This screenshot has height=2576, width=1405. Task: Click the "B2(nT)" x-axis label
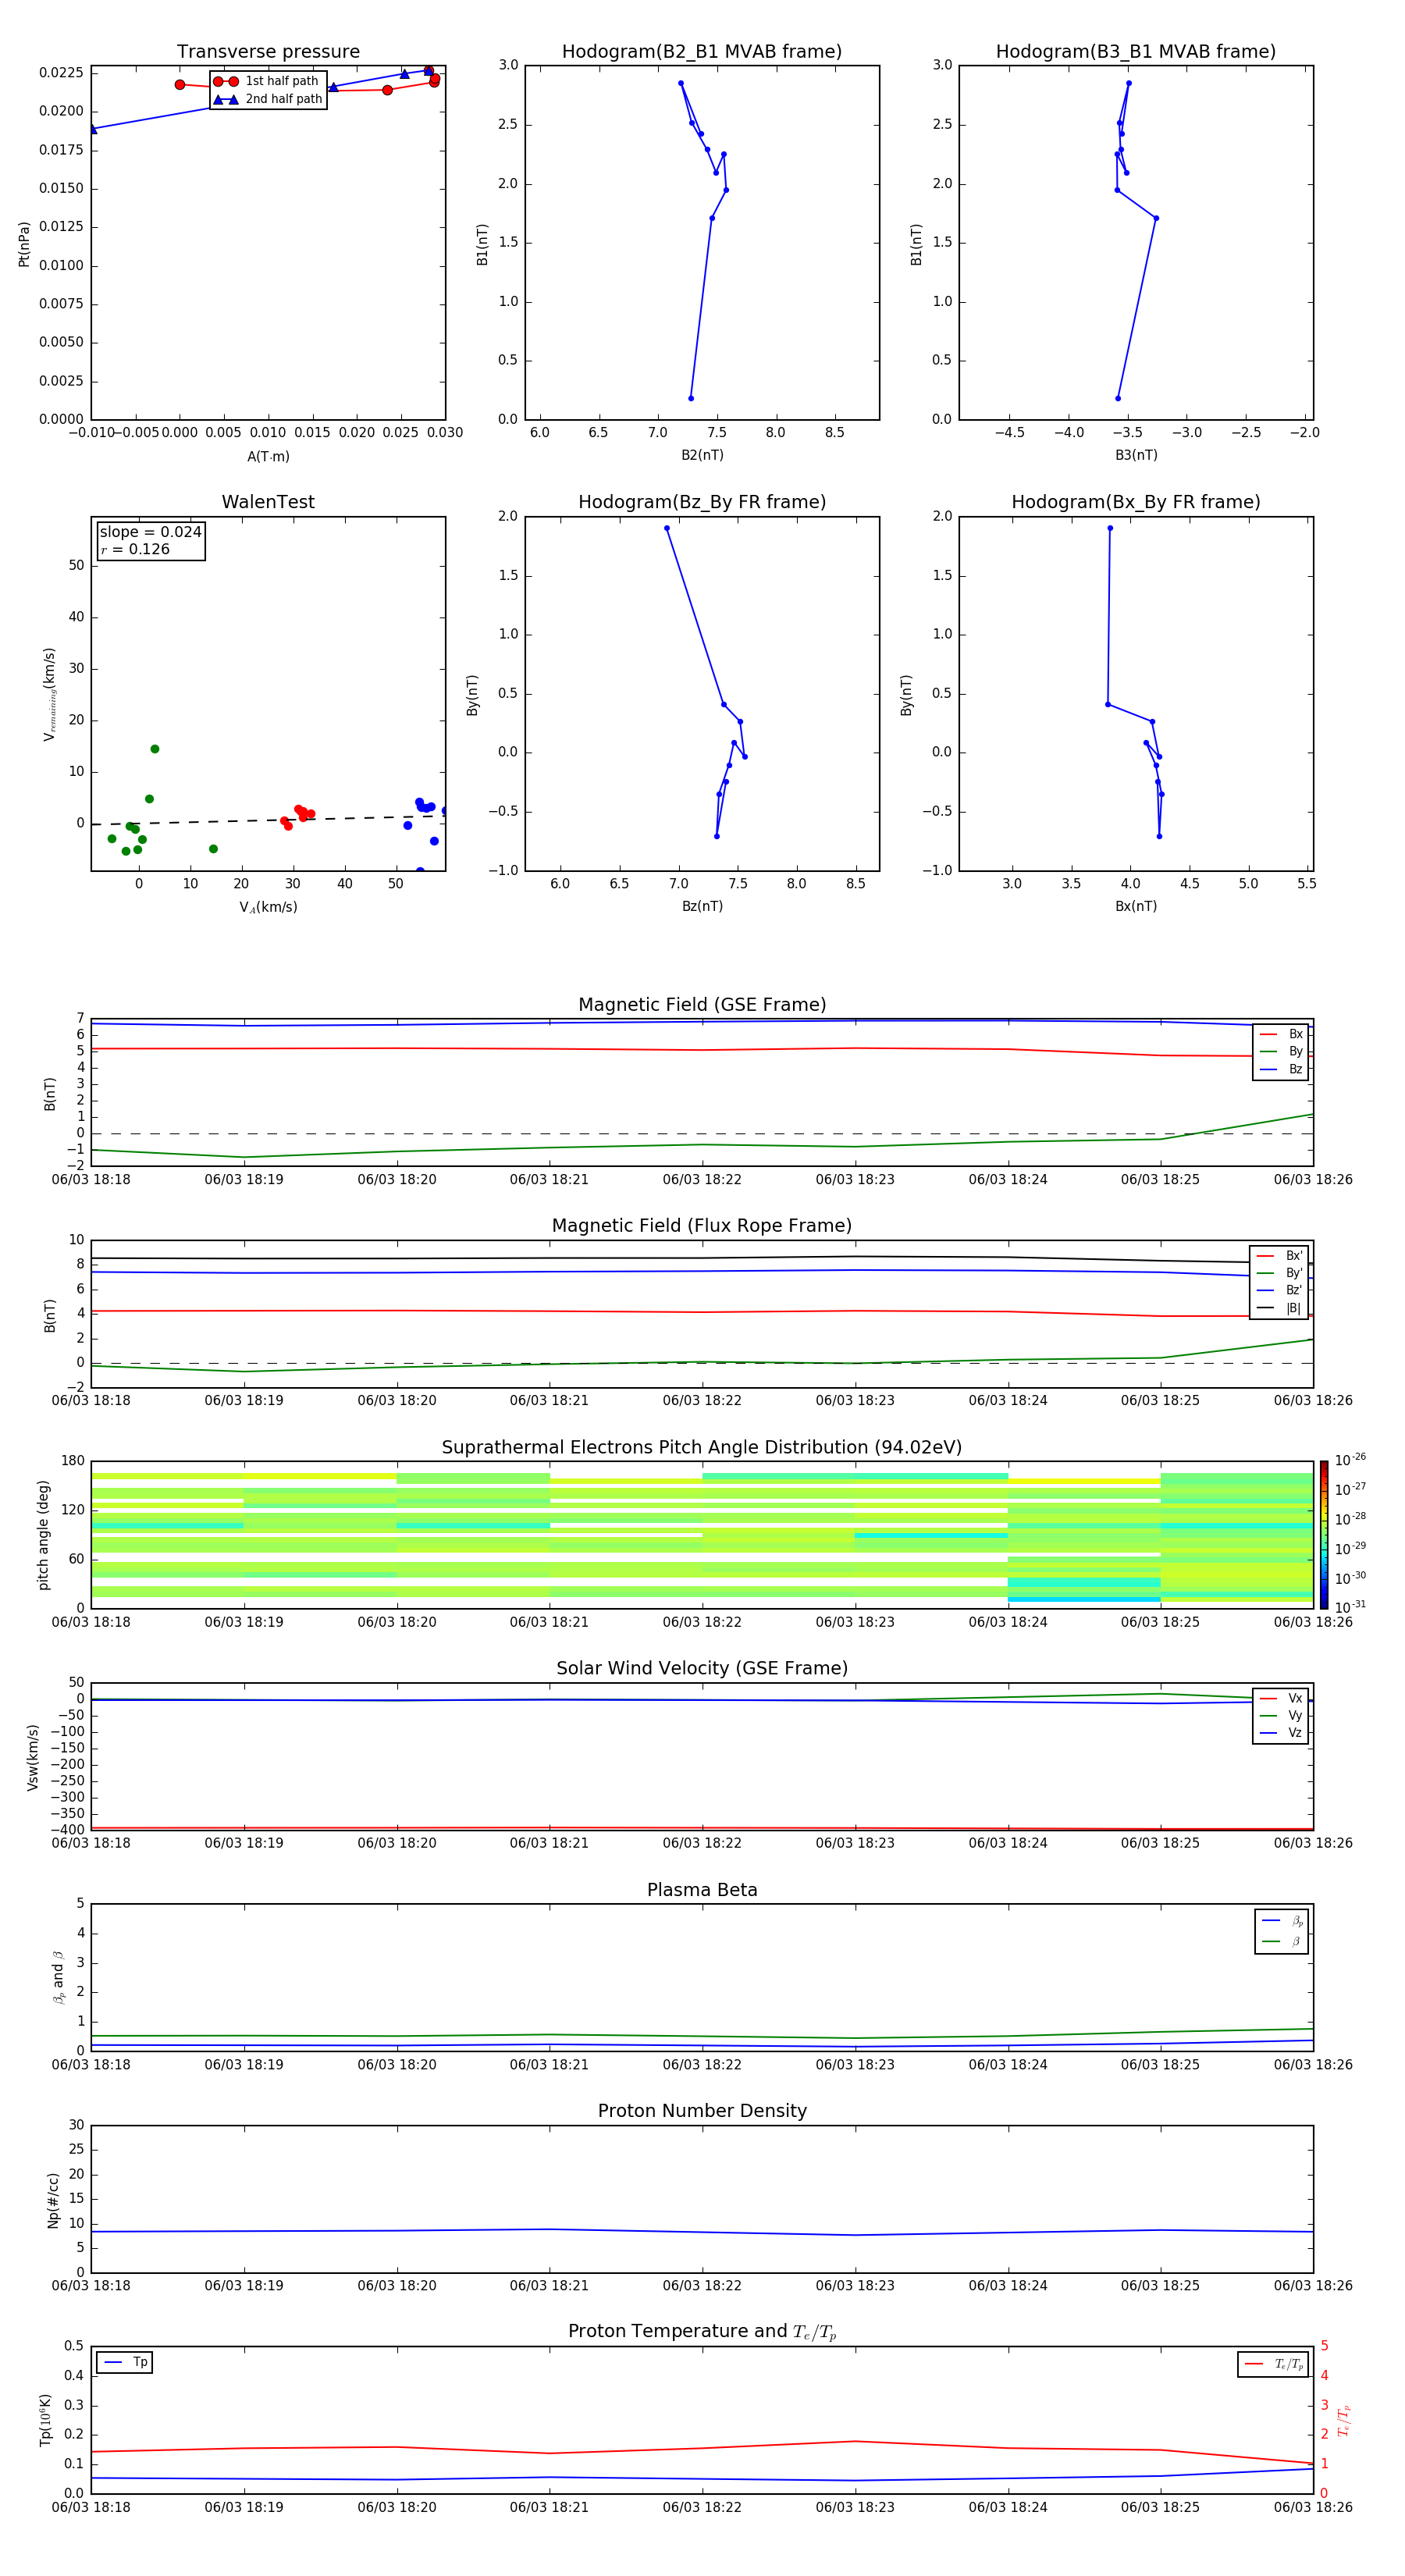pos(702,455)
